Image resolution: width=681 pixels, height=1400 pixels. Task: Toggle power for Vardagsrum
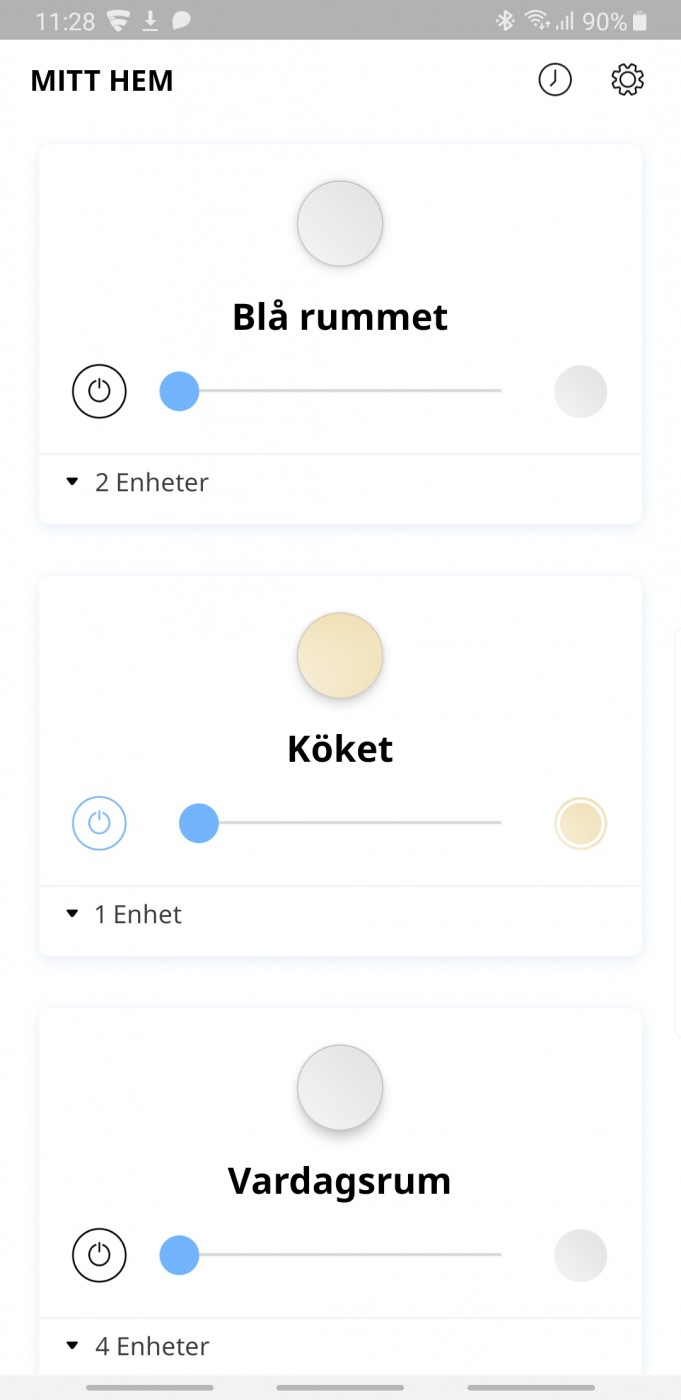pyautogui.click(x=99, y=1255)
